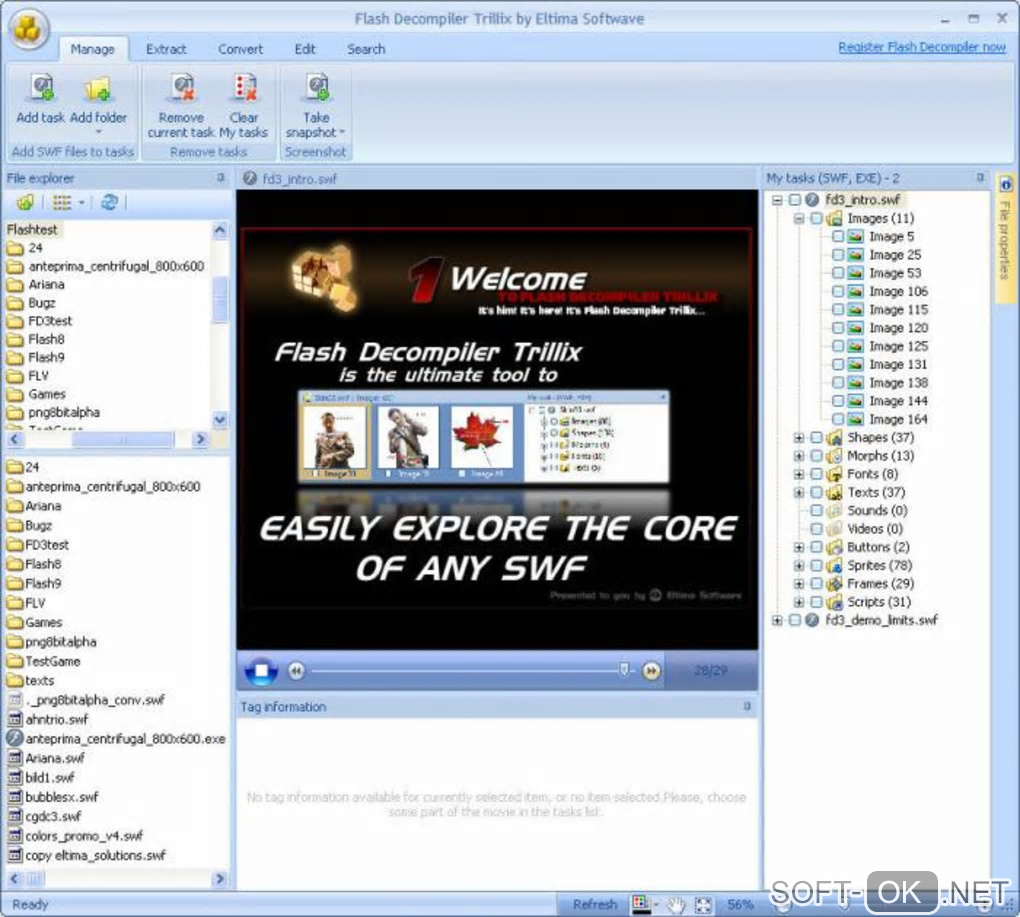Check the fd3_demo_limits.swf checkbox

794,620
